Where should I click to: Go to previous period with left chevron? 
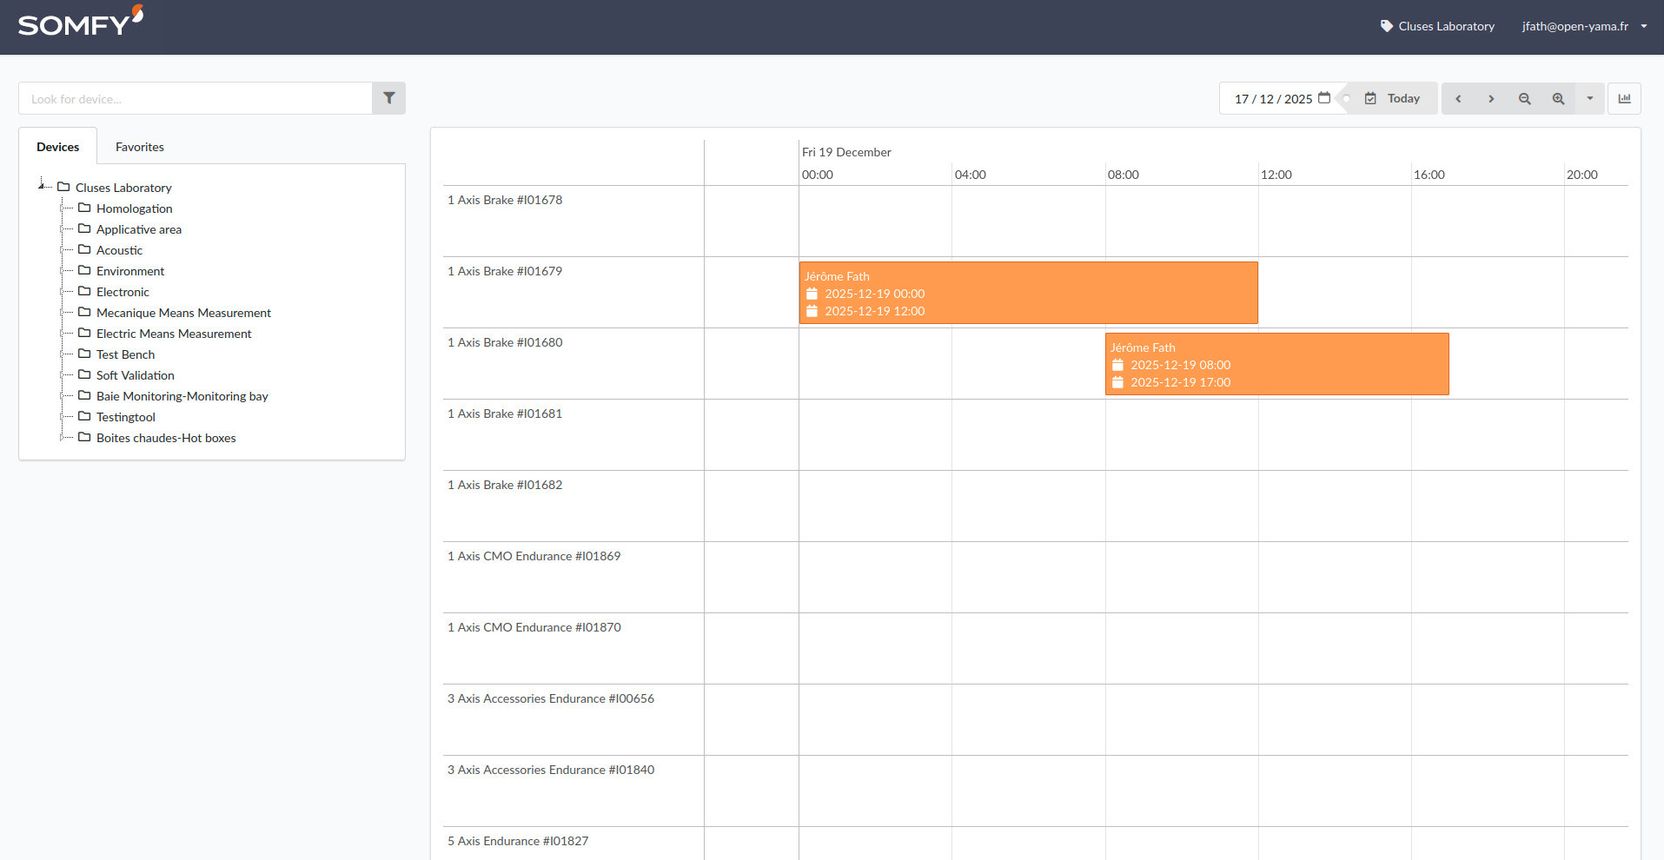click(x=1458, y=98)
